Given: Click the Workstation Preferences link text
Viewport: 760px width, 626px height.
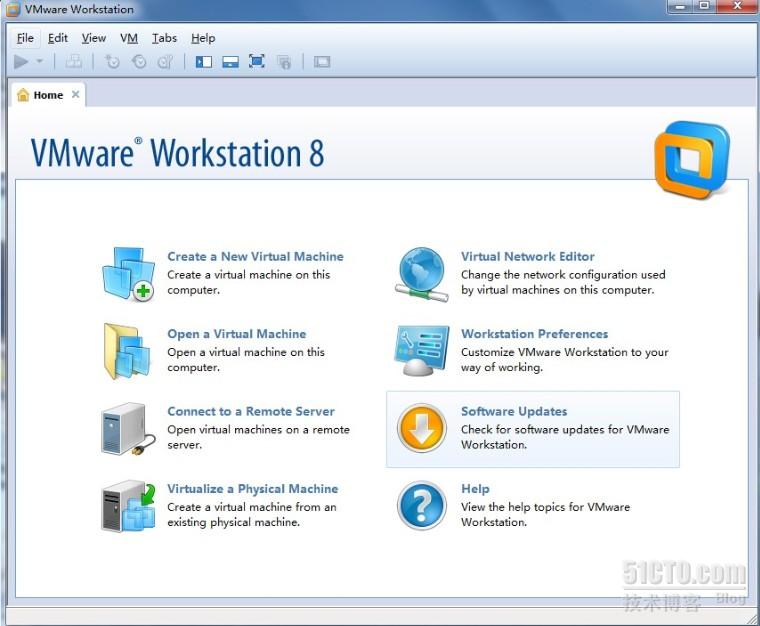Looking at the screenshot, I should (534, 334).
